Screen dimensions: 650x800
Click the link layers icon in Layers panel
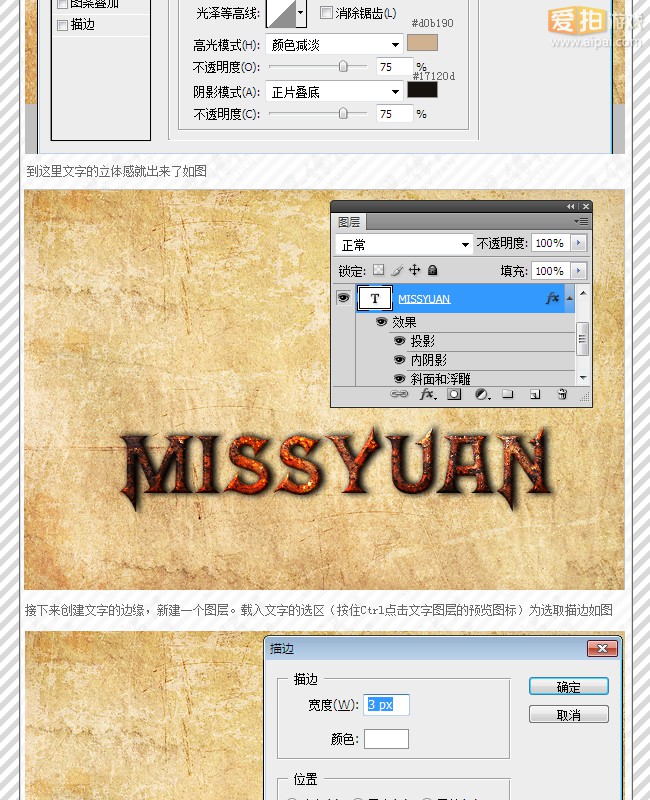(x=399, y=394)
